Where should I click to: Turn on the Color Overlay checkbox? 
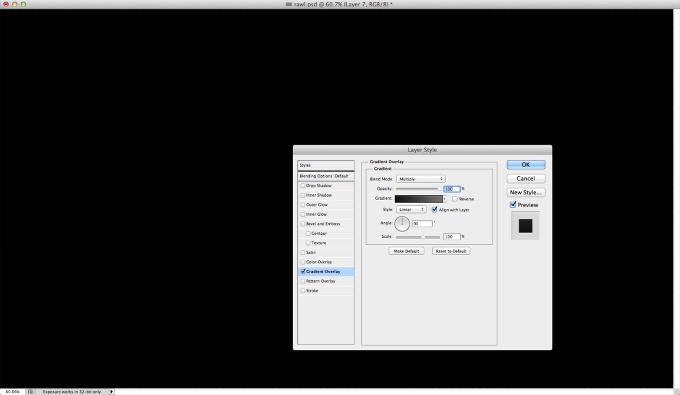(x=303, y=262)
